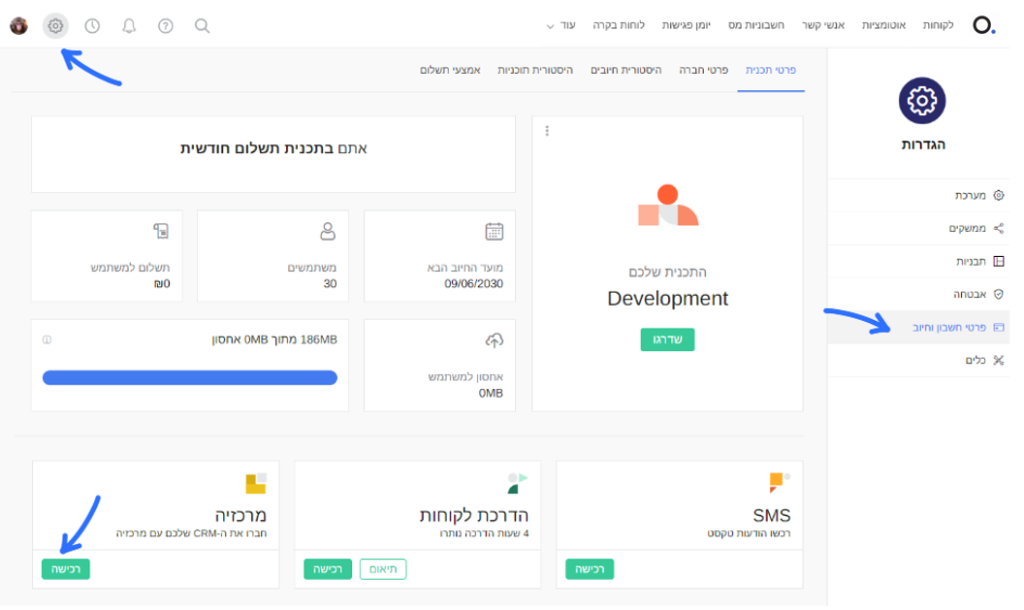This screenshot has width=1024, height=610.
Task: Click the help question mark icon
Action: point(166,26)
